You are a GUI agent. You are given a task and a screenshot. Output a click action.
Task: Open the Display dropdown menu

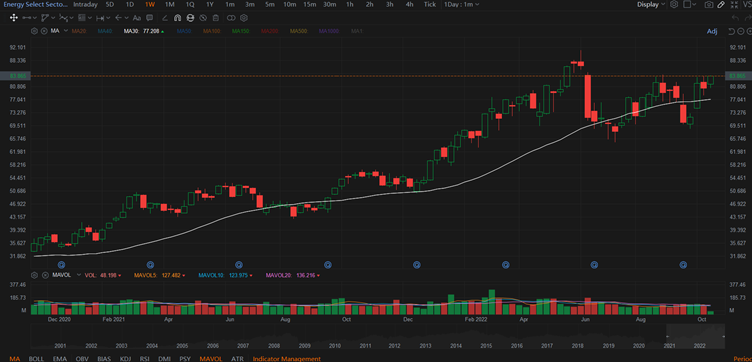click(x=651, y=4)
